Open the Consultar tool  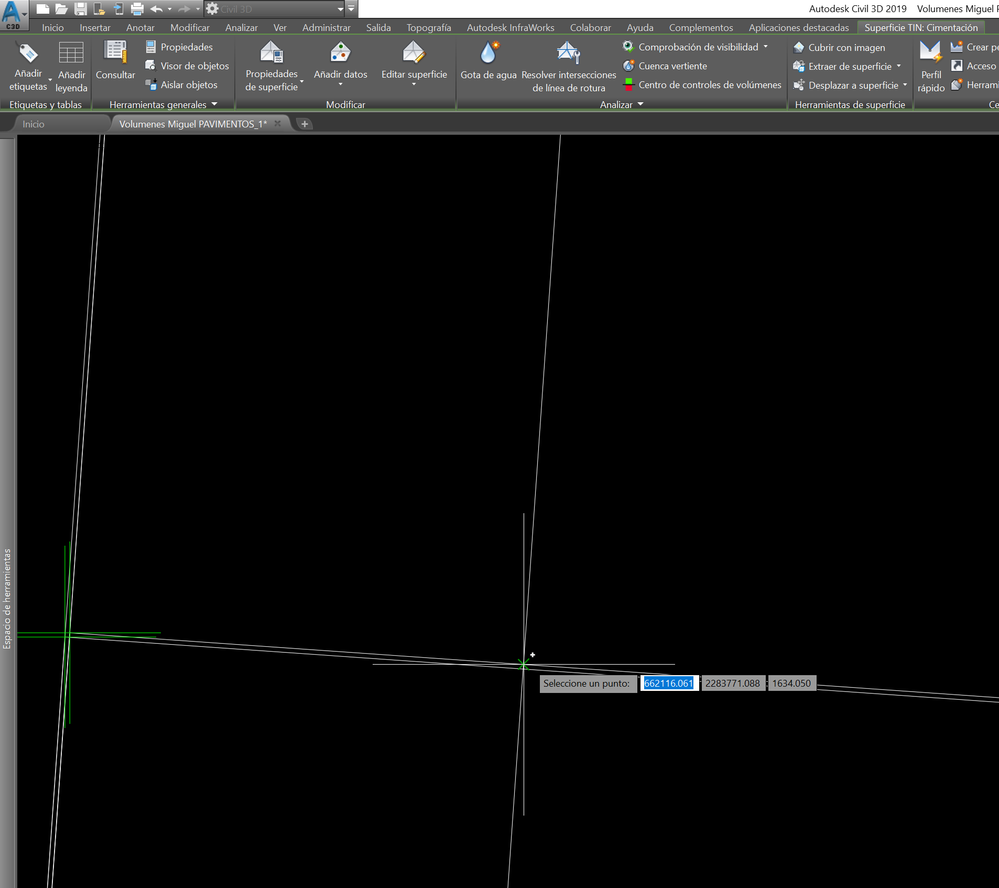coord(115,61)
